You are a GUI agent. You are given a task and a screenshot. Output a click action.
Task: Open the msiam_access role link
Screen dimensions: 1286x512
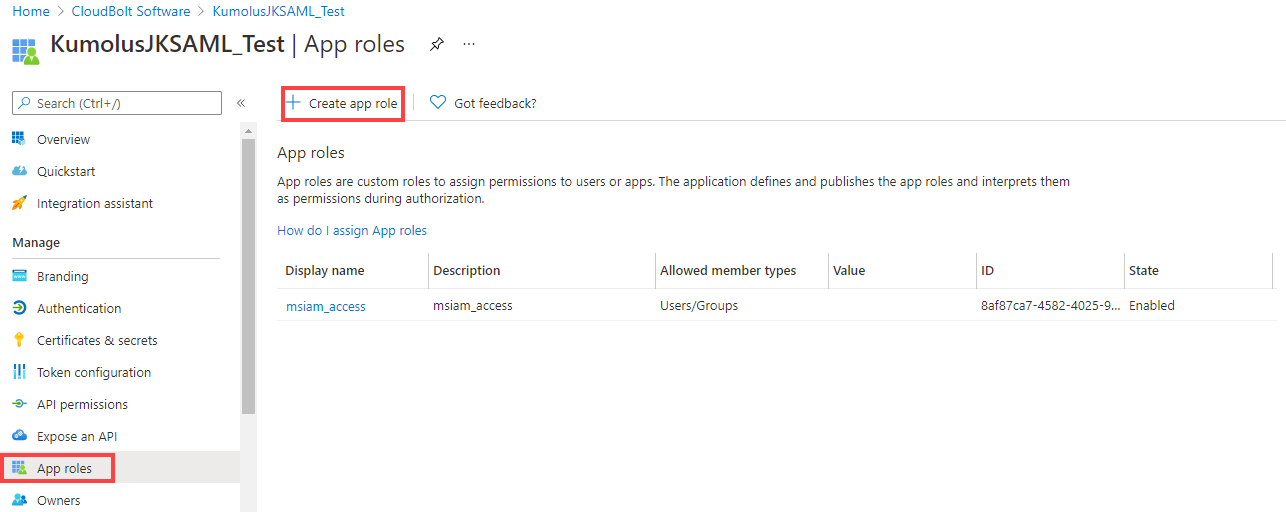[x=326, y=306]
